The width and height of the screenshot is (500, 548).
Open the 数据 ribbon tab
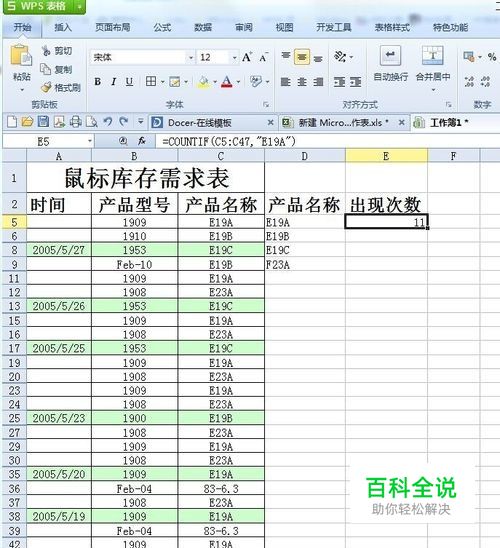pos(203,27)
